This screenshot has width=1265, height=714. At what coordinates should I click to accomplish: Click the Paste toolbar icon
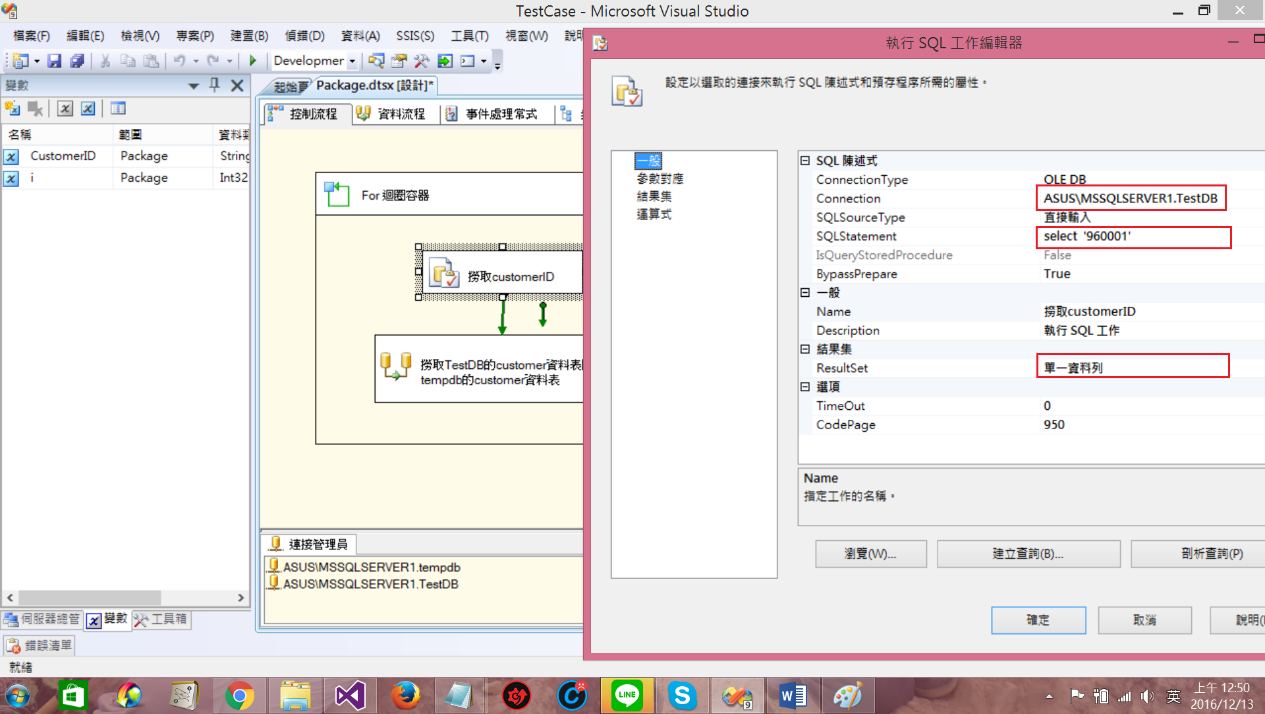point(150,61)
